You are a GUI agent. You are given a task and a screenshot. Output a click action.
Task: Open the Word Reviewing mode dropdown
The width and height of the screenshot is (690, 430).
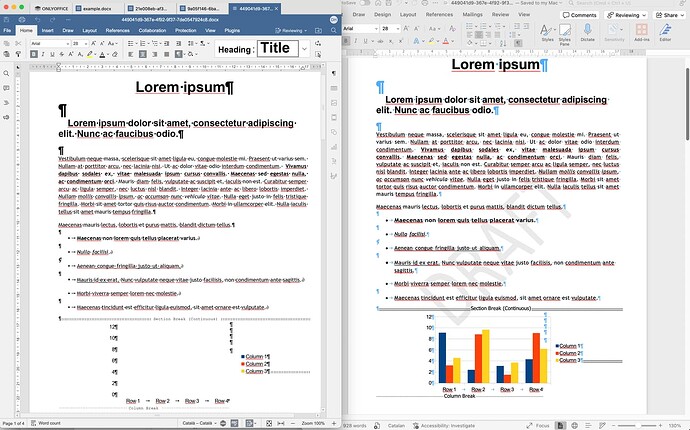(626, 15)
